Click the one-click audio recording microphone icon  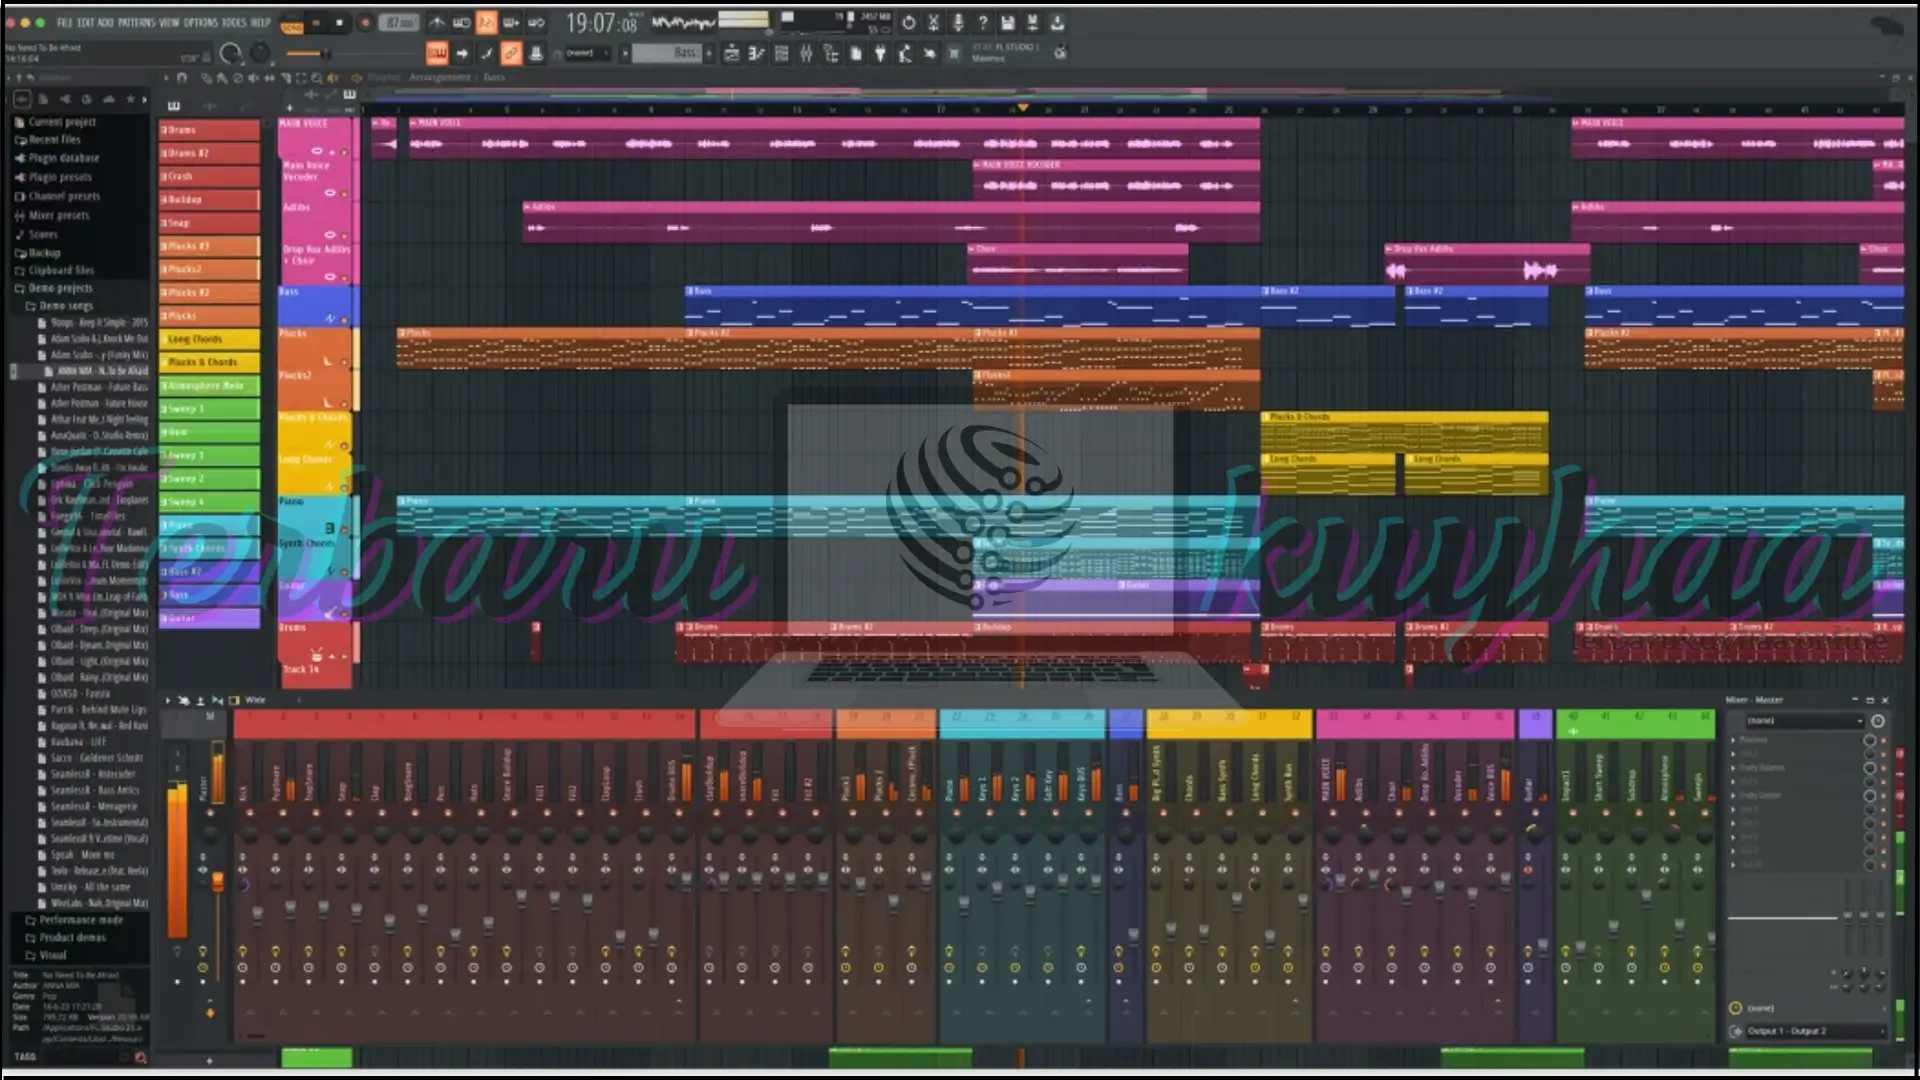click(958, 22)
